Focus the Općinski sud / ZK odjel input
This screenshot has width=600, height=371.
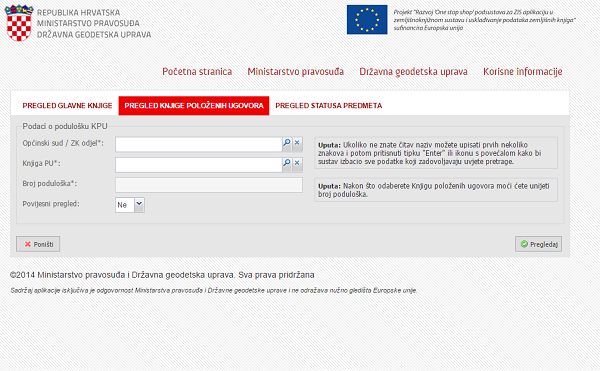pos(199,145)
